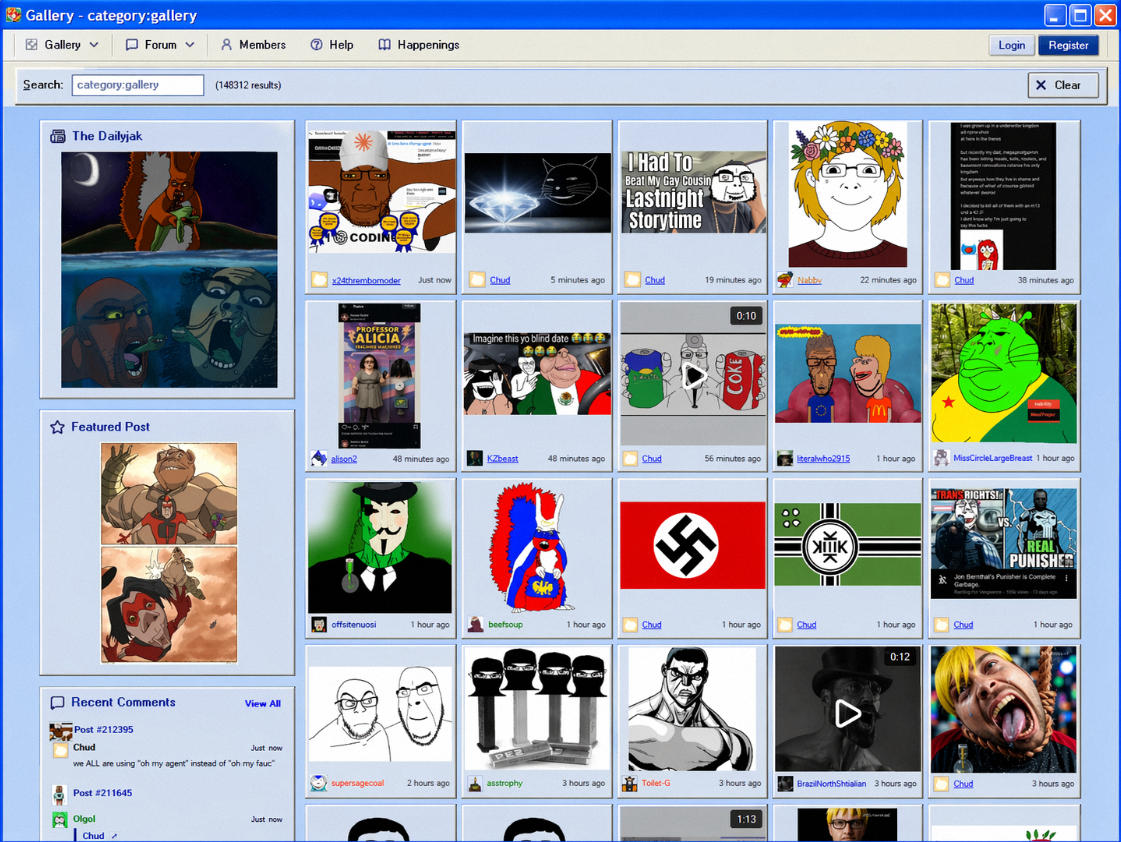This screenshot has width=1121, height=842.
Task: Click the Featured Post star icon
Action: pyautogui.click(x=58, y=427)
